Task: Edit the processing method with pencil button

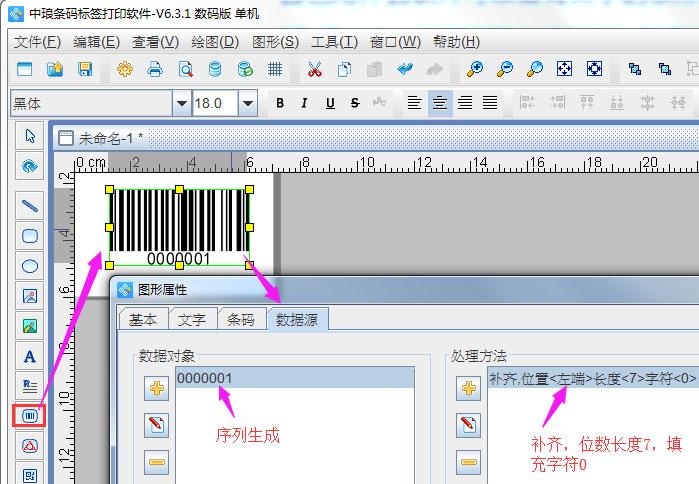Action: click(x=469, y=425)
